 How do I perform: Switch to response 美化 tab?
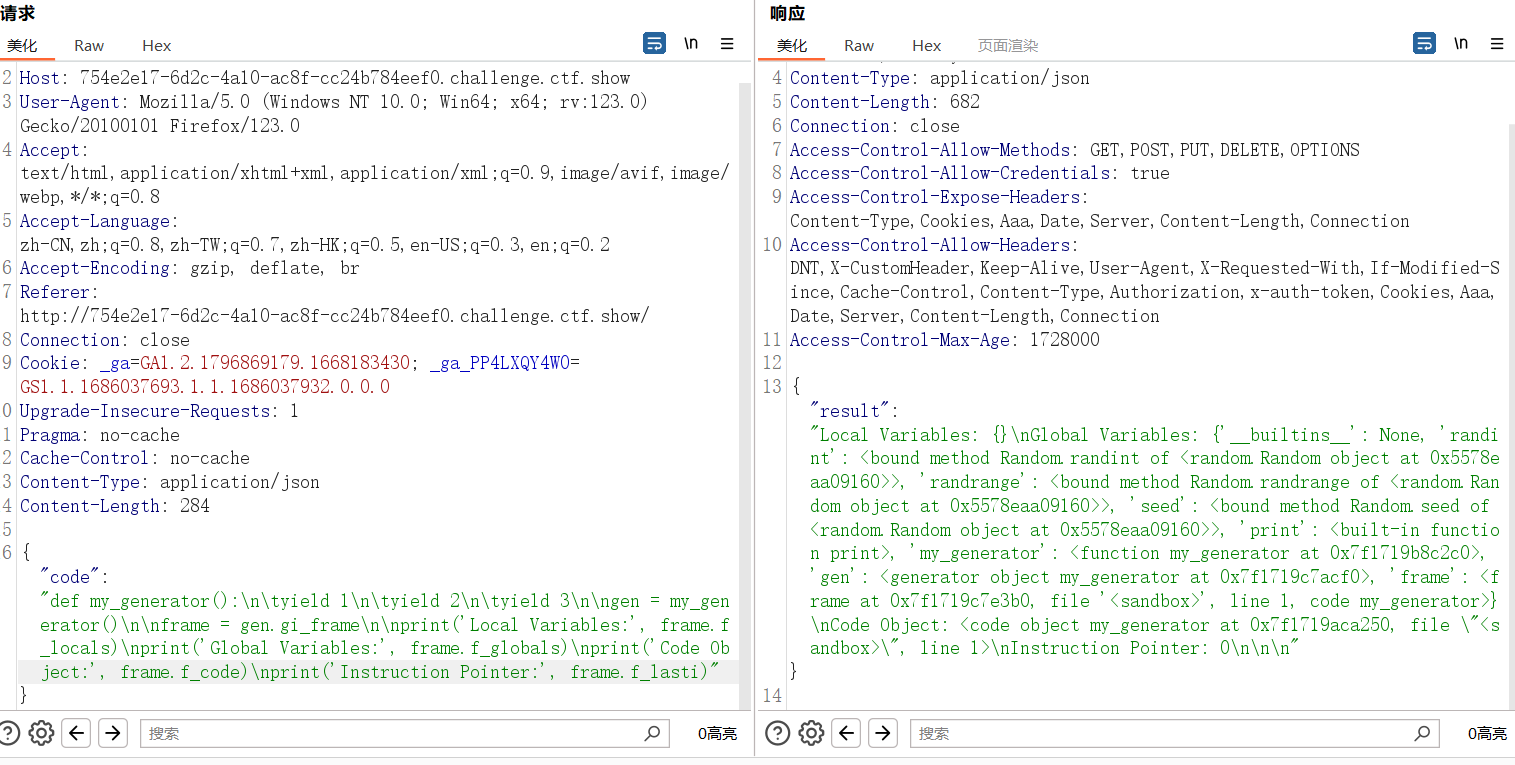coord(792,45)
